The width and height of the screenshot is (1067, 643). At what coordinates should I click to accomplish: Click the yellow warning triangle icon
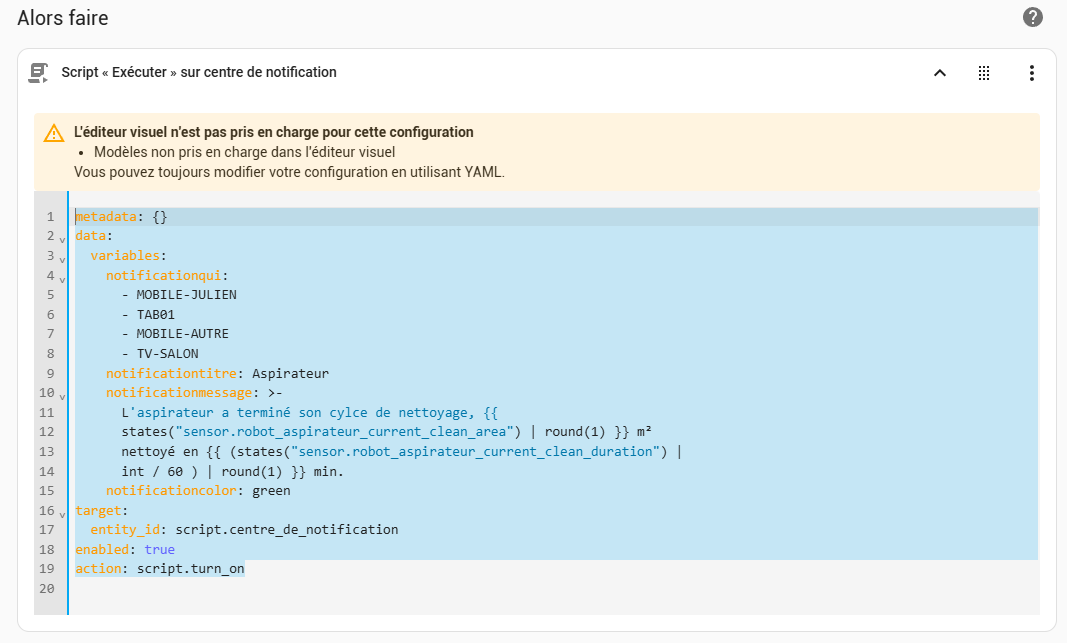54,133
